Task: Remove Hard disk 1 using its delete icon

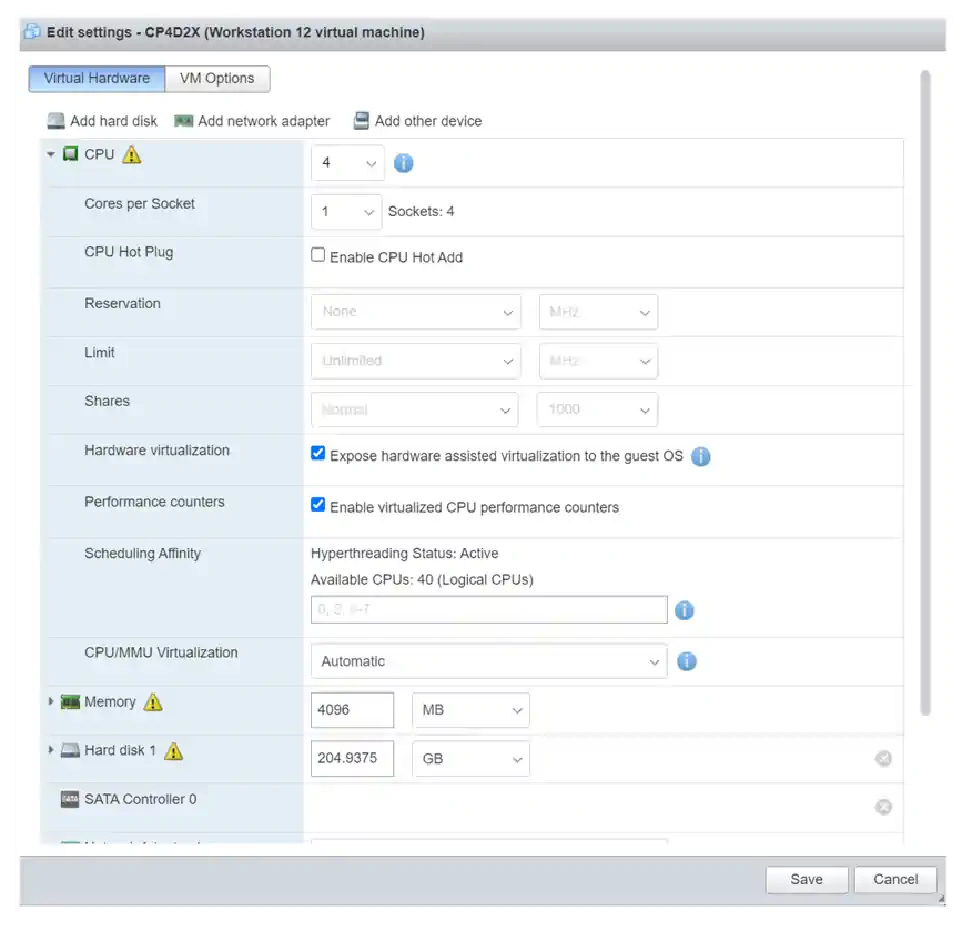Action: tap(883, 758)
